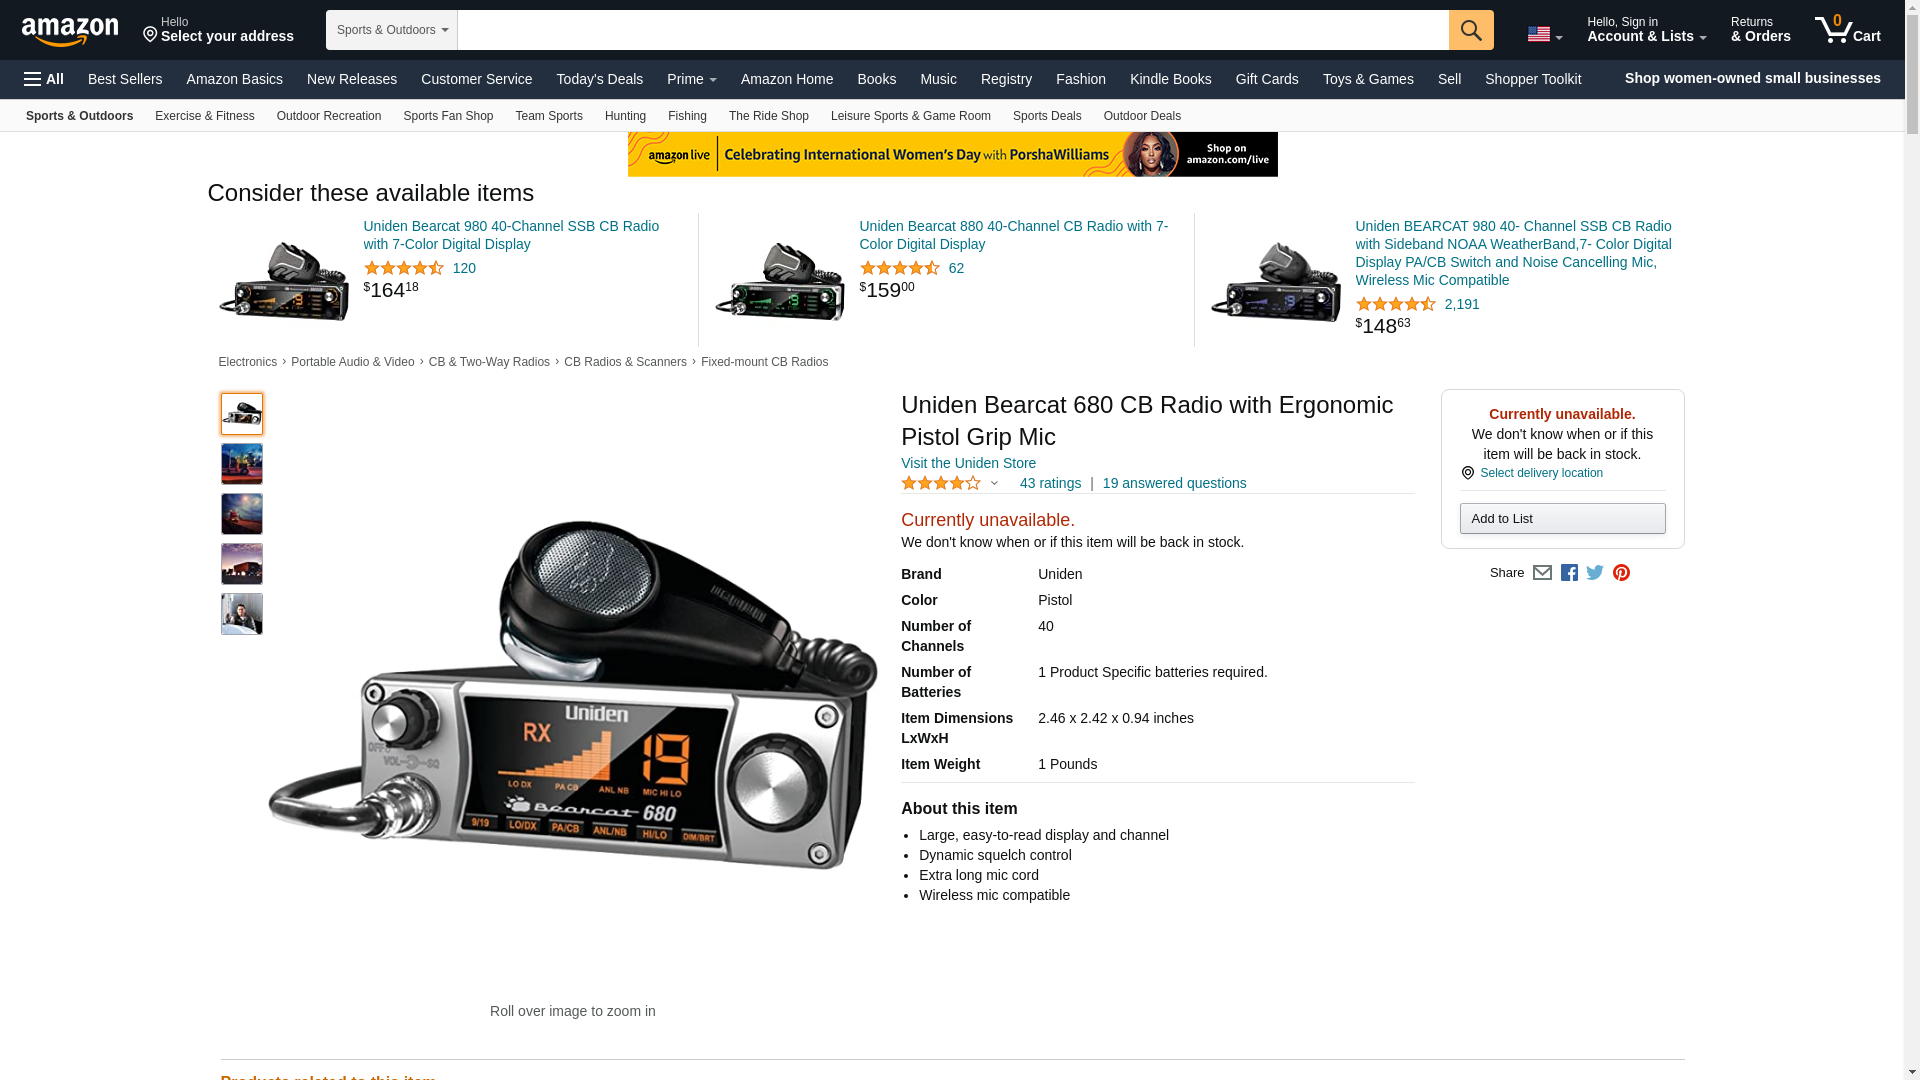The width and height of the screenshot is (1920, 1080).
Task: Go to Amazon home via logo
Action: pyautogui.click(x=70, y=31)
